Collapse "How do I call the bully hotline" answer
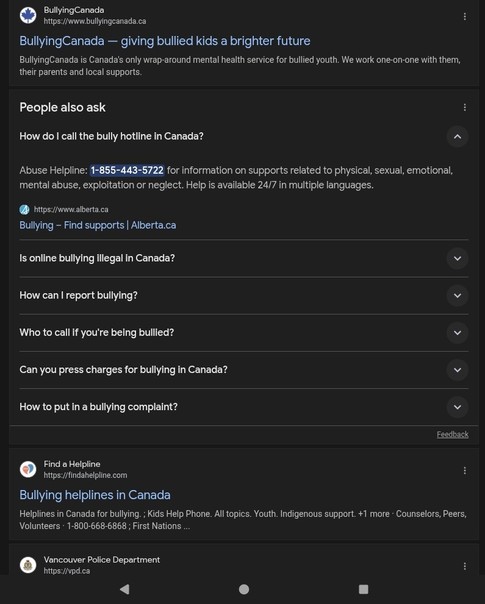Screen dimensions: 485x604 click(x=457, y=136)
